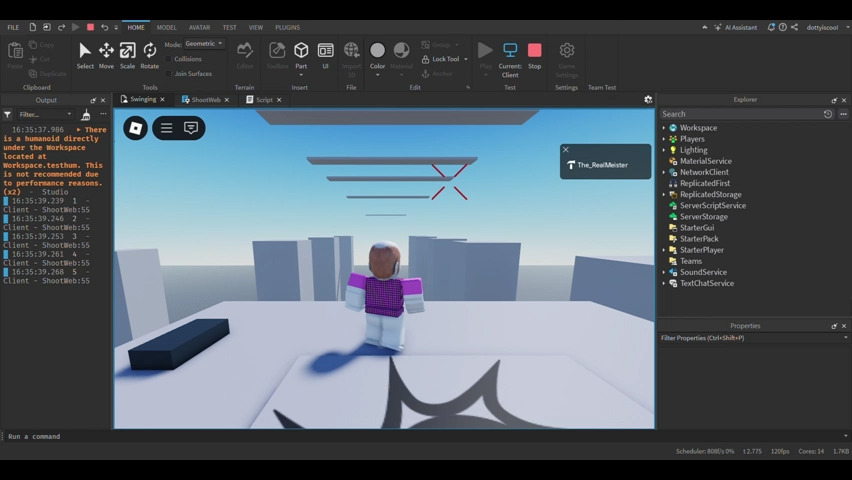Open the AI Assistant
This screenshot has height=480, width=852.
[x=736, y=27]
